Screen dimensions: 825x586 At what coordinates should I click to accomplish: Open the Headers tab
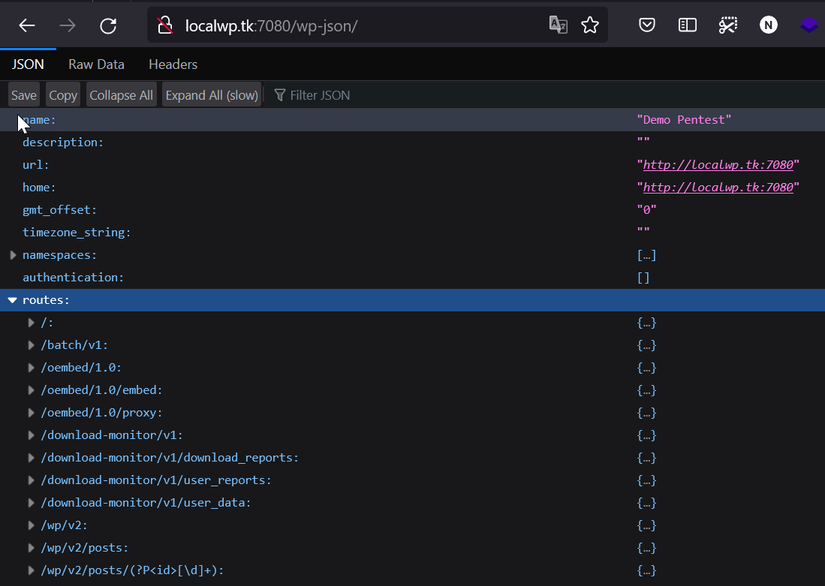click(173, 64)
